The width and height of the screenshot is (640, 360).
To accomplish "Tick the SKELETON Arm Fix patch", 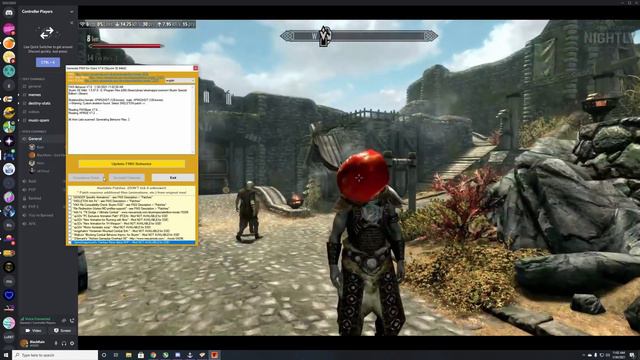I will (70, 201).
